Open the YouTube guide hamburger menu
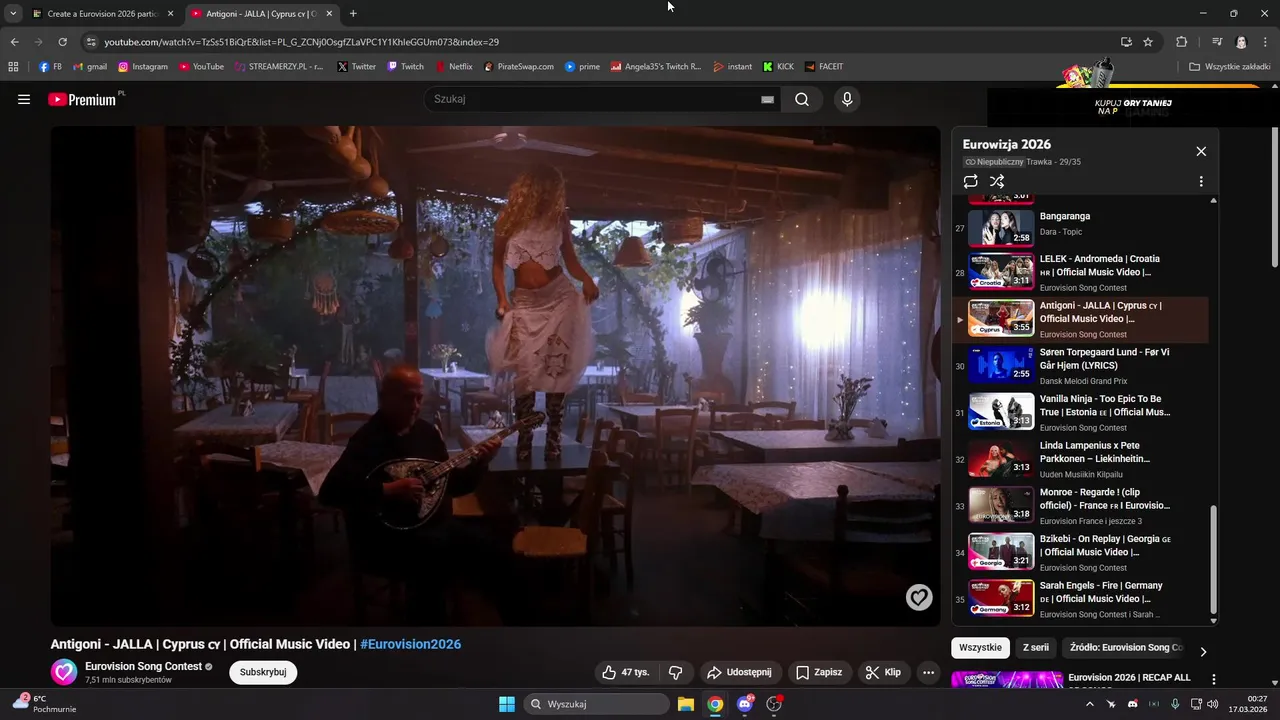1280x720 pixels. tap(24, 99)
